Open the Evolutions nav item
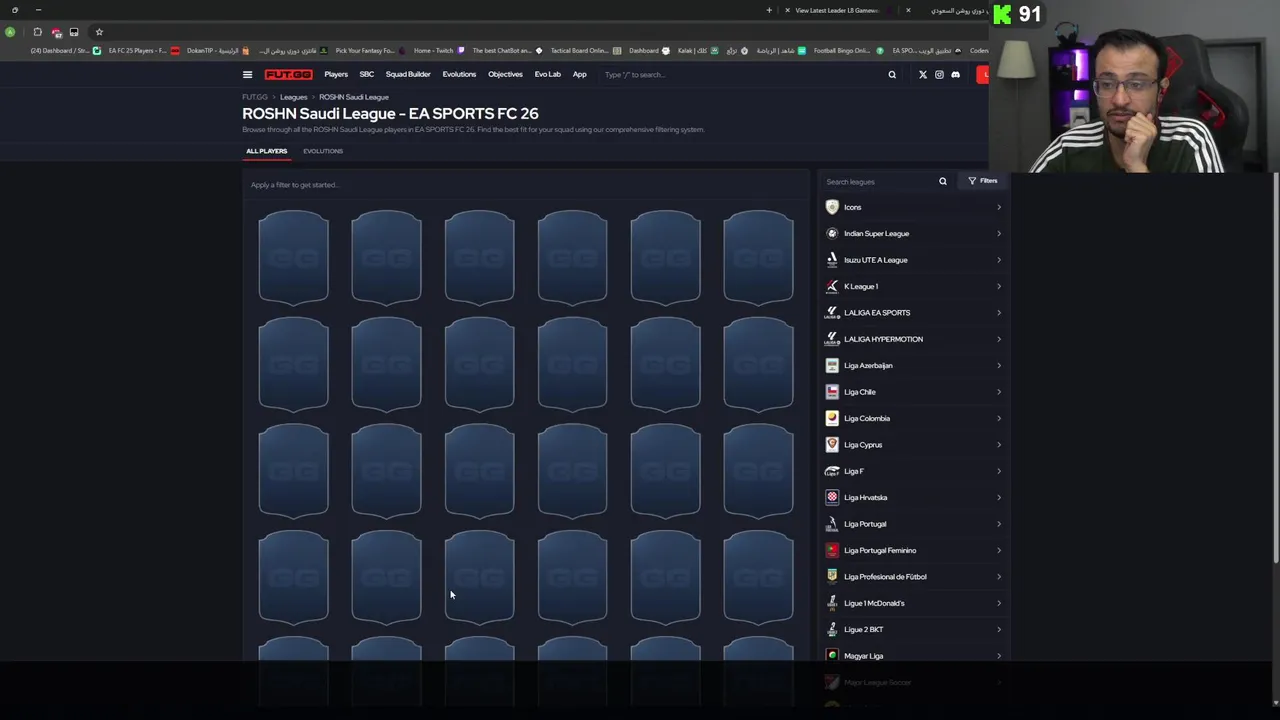 [459, 74]
